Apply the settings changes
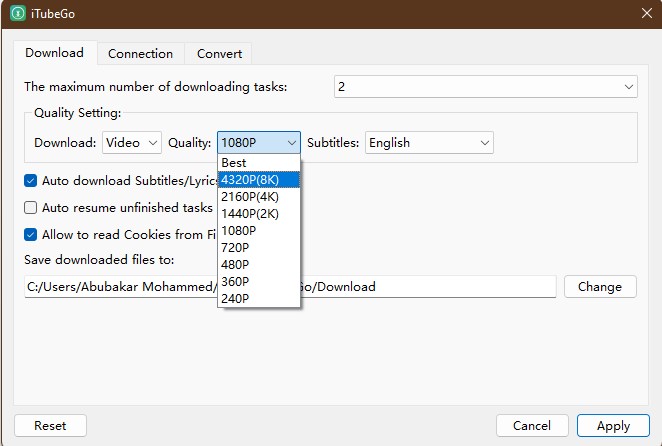The width and height of the screenshot is (662, 446). [613, 425]
